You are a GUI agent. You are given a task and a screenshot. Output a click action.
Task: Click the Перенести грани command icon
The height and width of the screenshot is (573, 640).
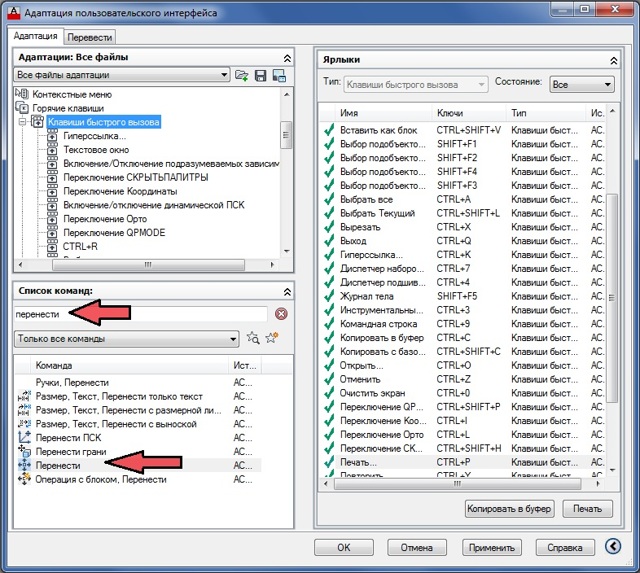tap(25, 452)
